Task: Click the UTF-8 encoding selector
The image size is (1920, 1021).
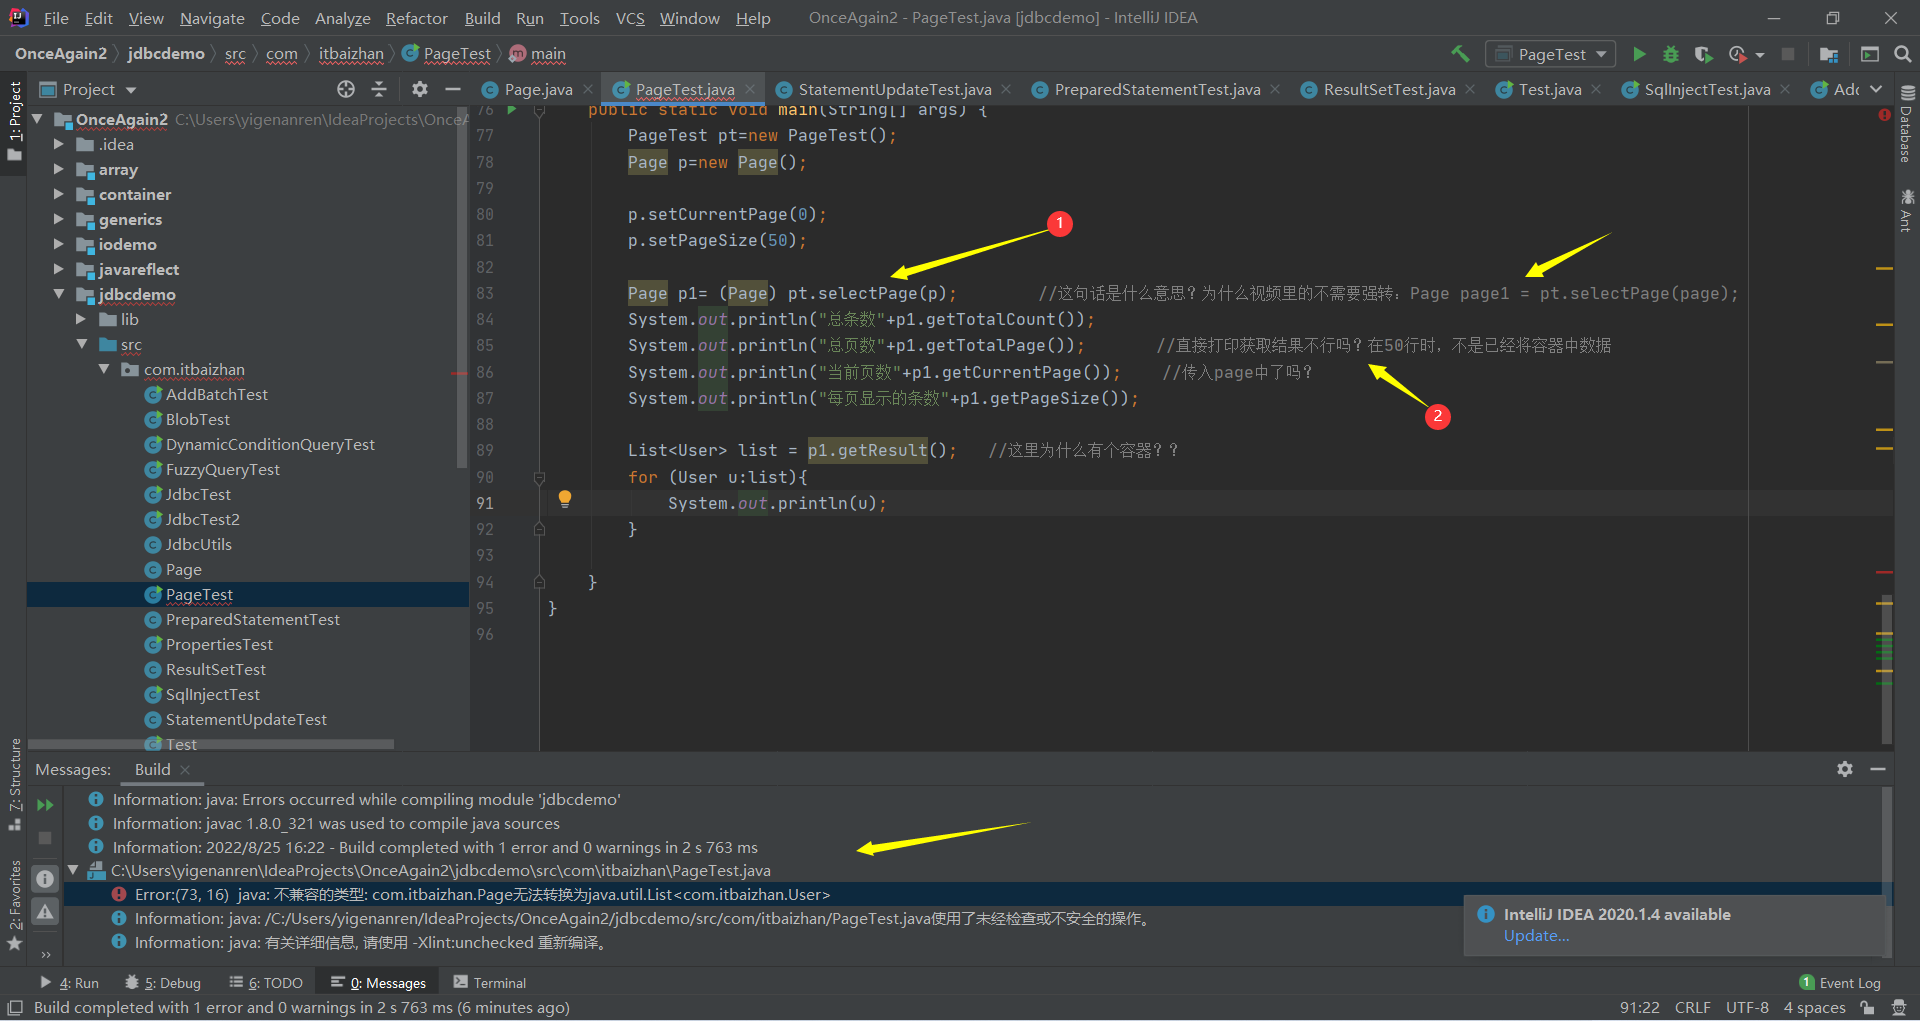Action: tap(1747, 1008)
